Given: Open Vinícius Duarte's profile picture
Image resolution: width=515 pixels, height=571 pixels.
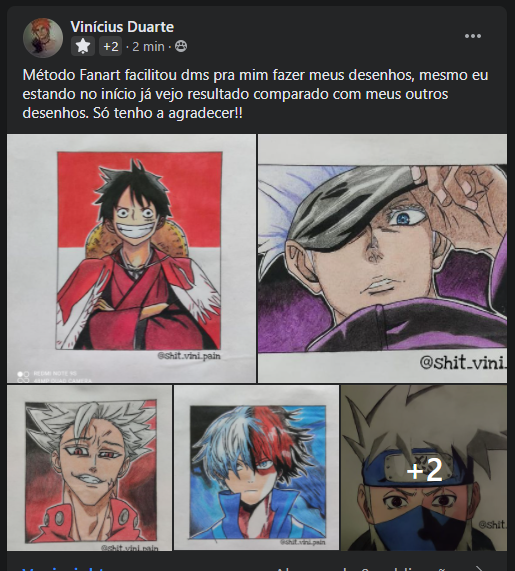Looking at the screenshot, I should (x=43, y=38).
